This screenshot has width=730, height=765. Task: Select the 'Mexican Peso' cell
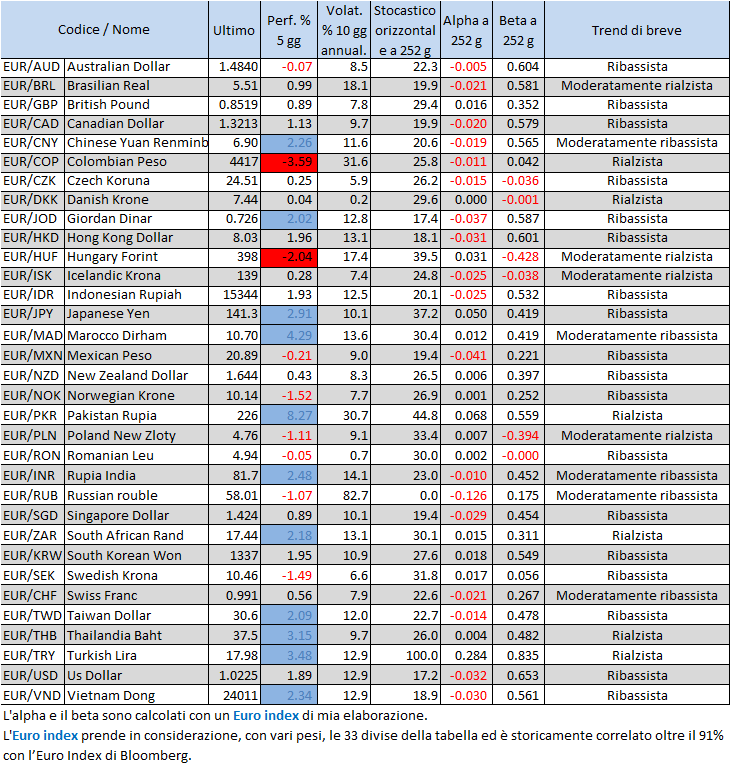click(x=137, y=356)
